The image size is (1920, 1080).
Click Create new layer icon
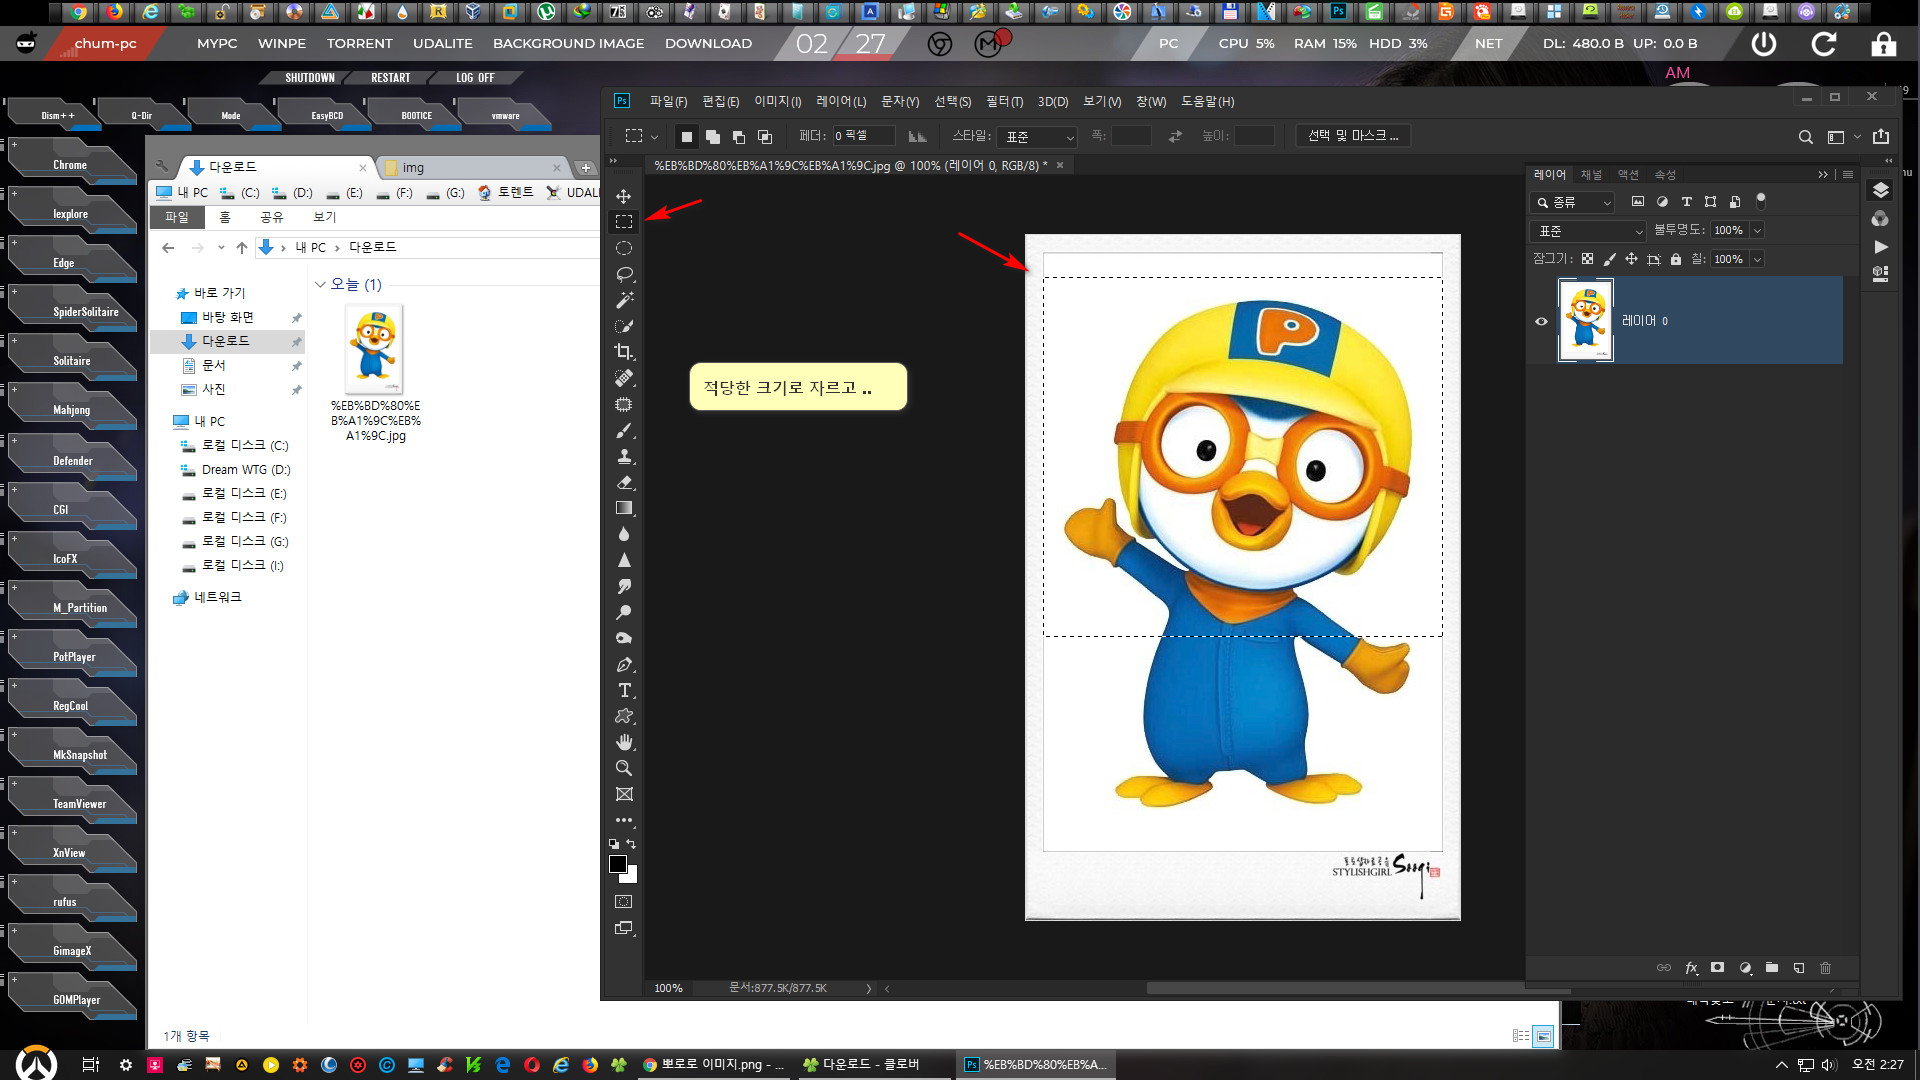pyautogui.click(x=1799, y=968)
